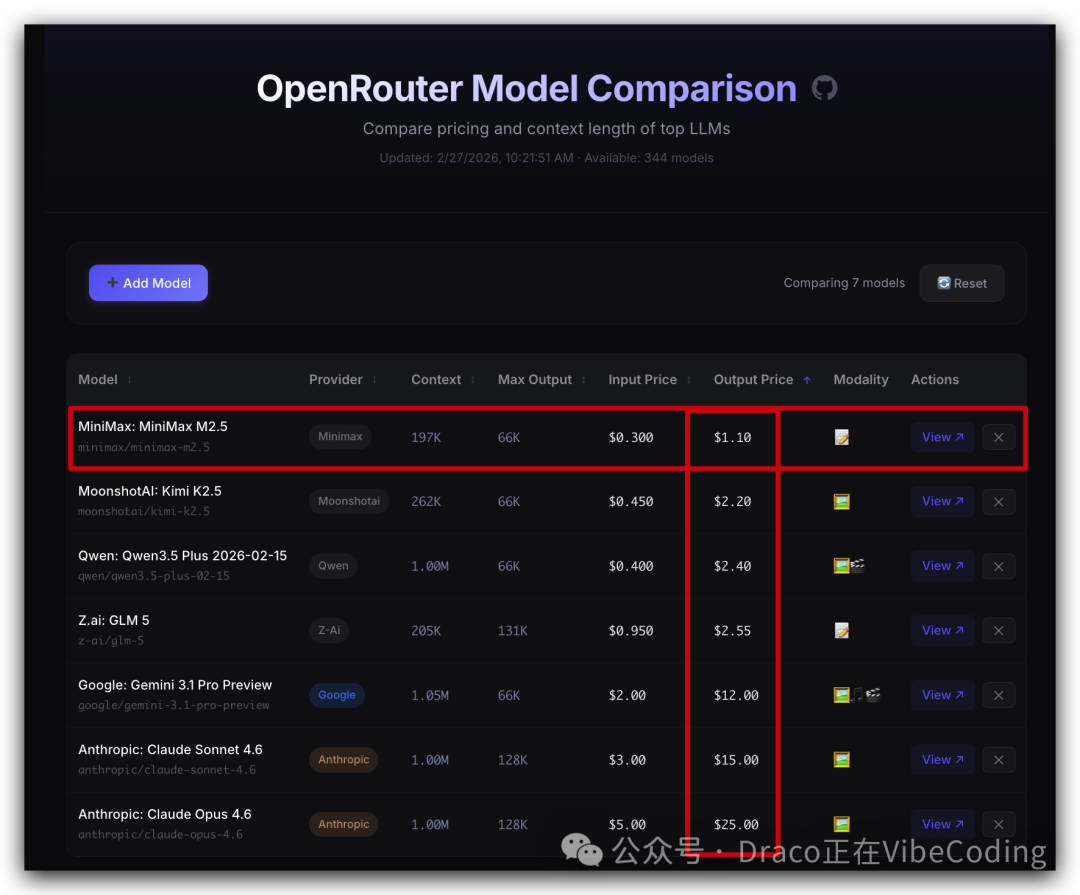The image size is (1080, 895).
Task: Click MiniMax M2.5 text modality icon
Action: tap(842, 438)
